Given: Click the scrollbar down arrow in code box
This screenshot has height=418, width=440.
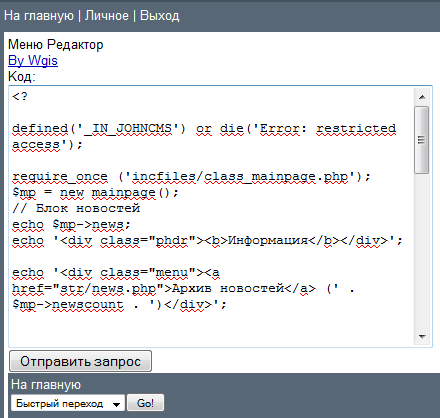Looking at the screenshot, I should 422,337.
